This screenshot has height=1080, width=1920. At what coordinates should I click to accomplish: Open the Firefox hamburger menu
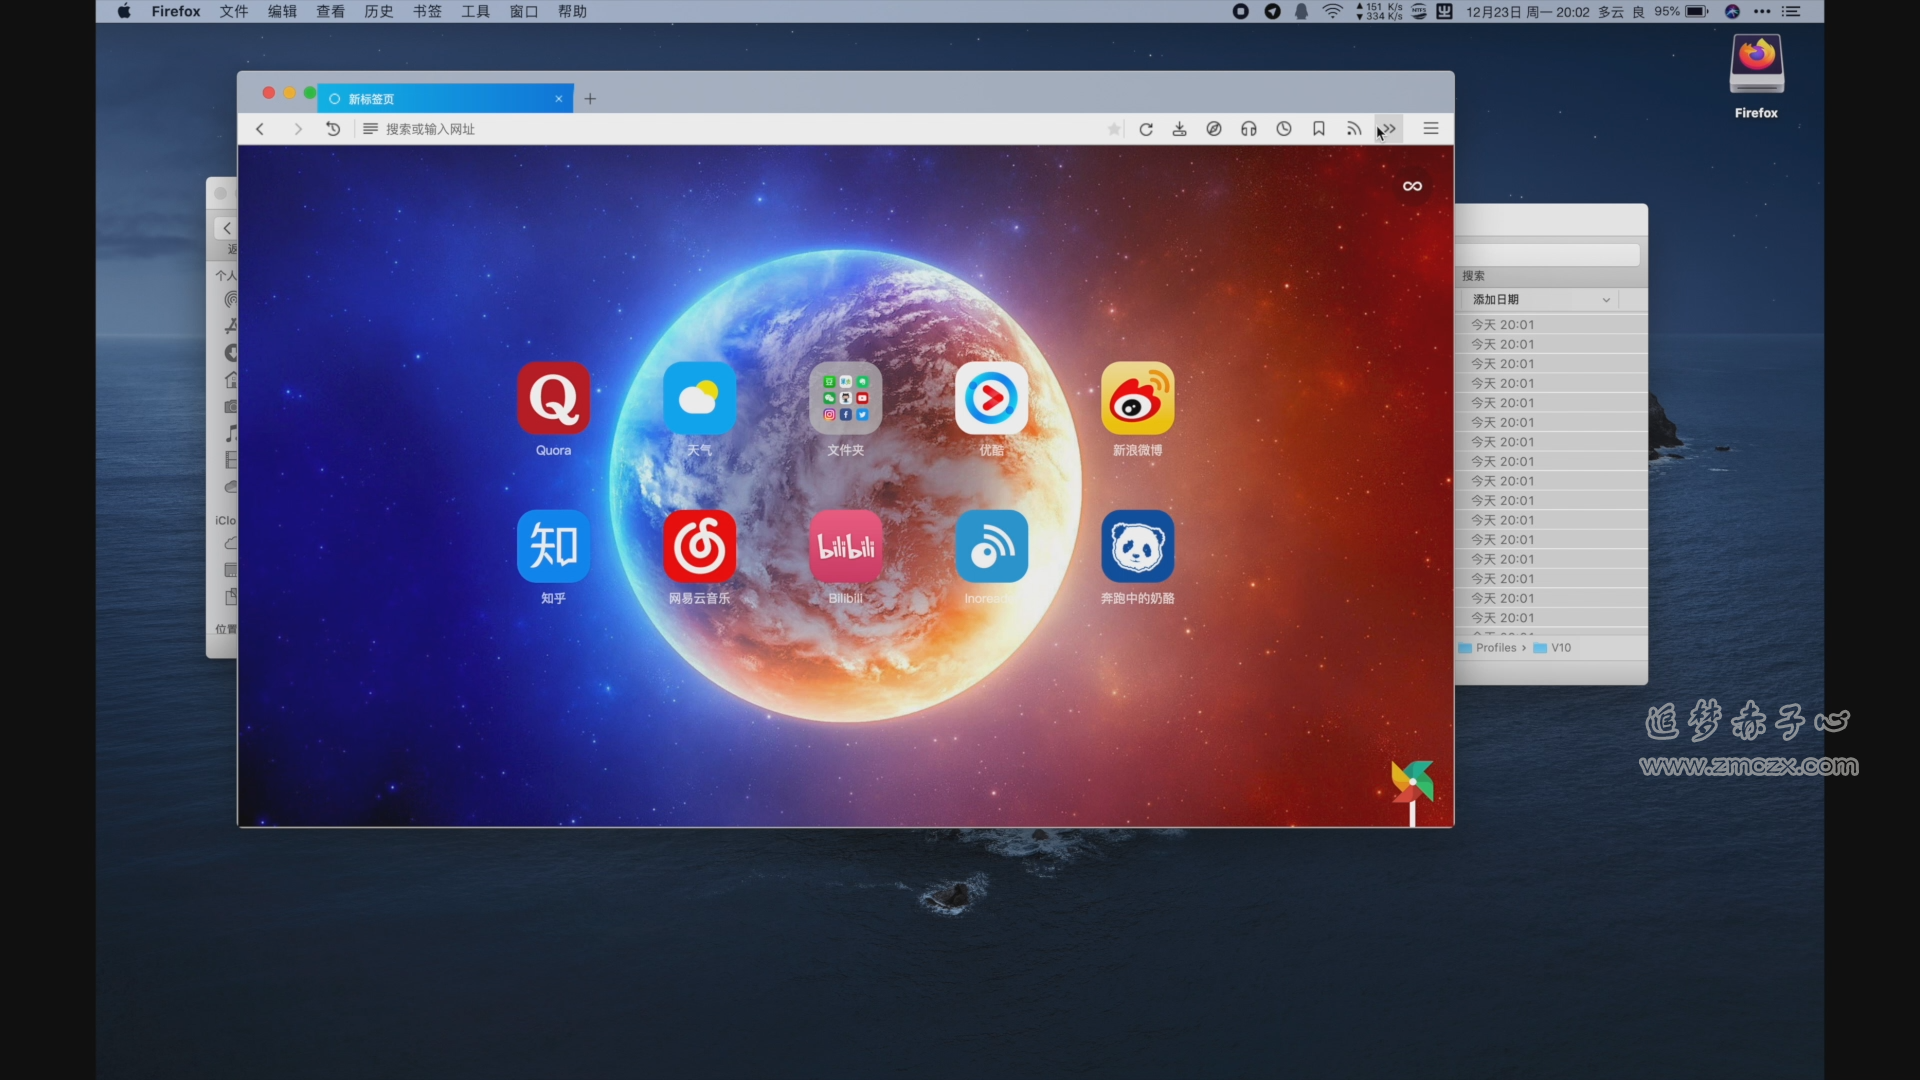1431,129
